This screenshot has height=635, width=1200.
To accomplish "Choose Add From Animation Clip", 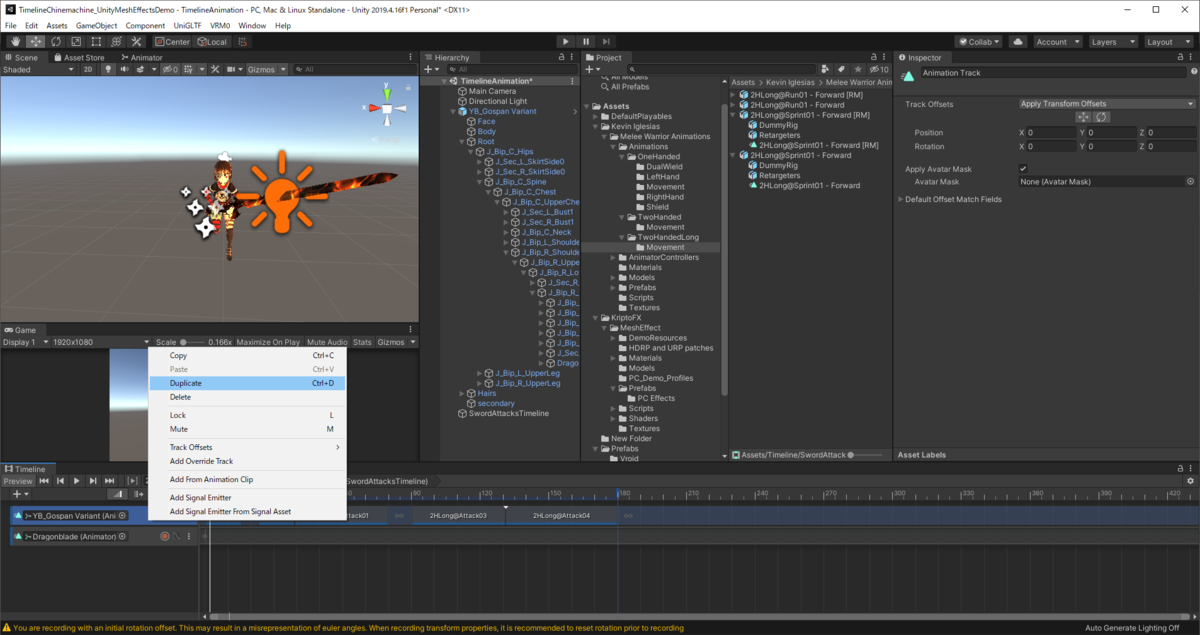I will pos(246,479).
